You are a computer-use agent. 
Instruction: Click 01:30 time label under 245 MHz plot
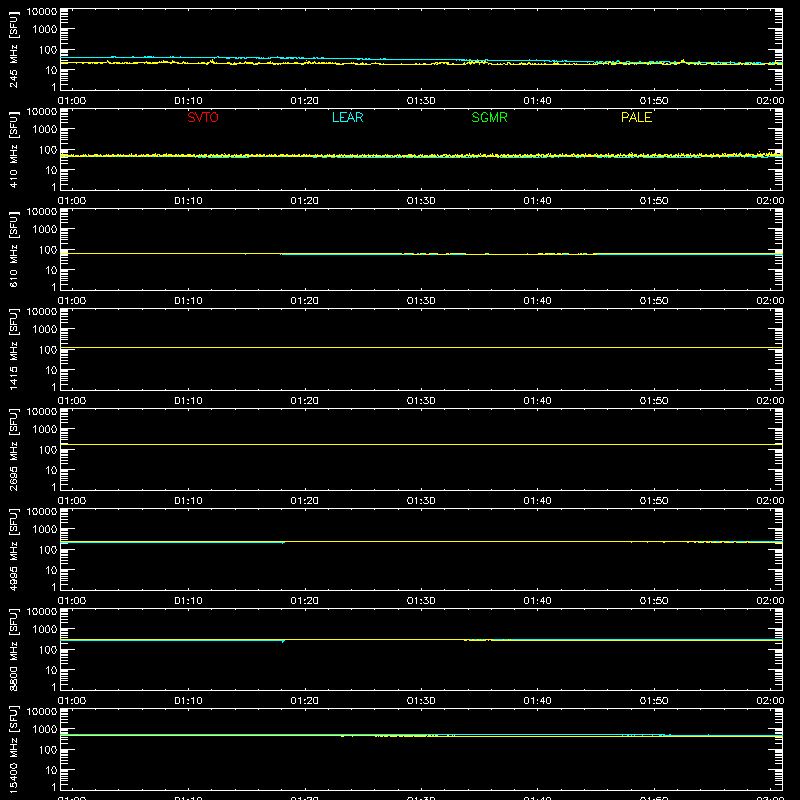click(421, 101)
